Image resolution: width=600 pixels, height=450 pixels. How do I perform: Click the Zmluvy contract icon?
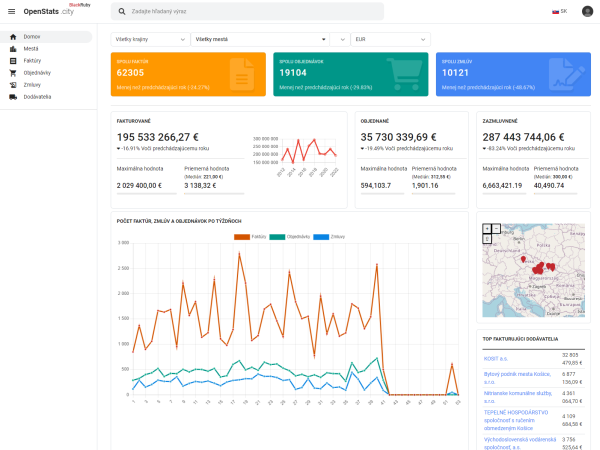(13, 85)
